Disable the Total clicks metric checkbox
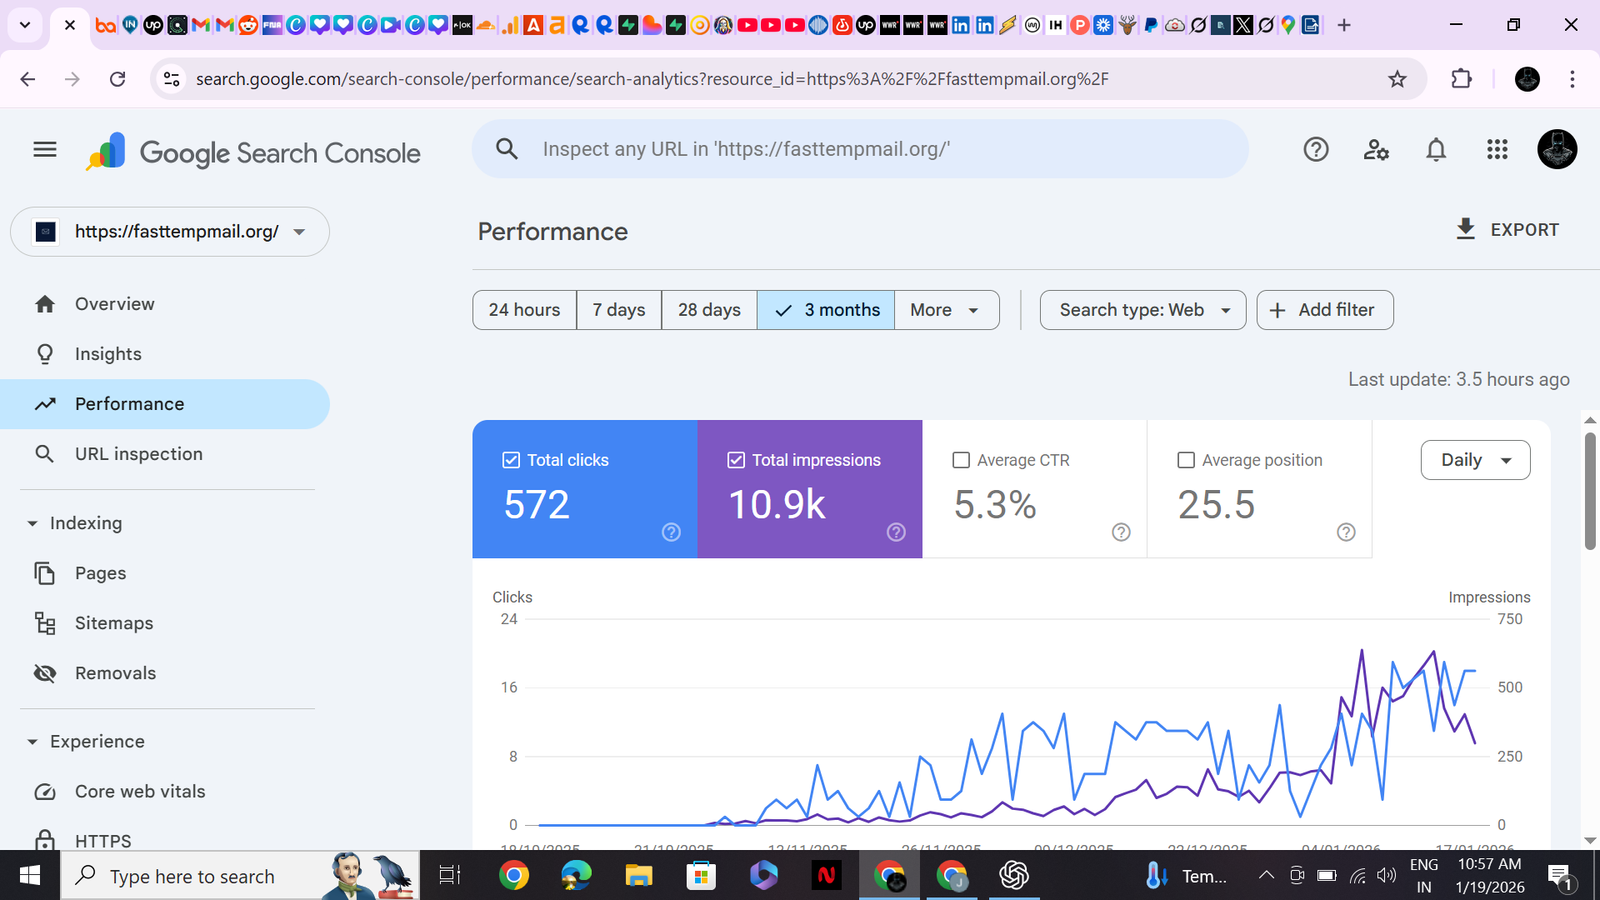 pos(510,459)
